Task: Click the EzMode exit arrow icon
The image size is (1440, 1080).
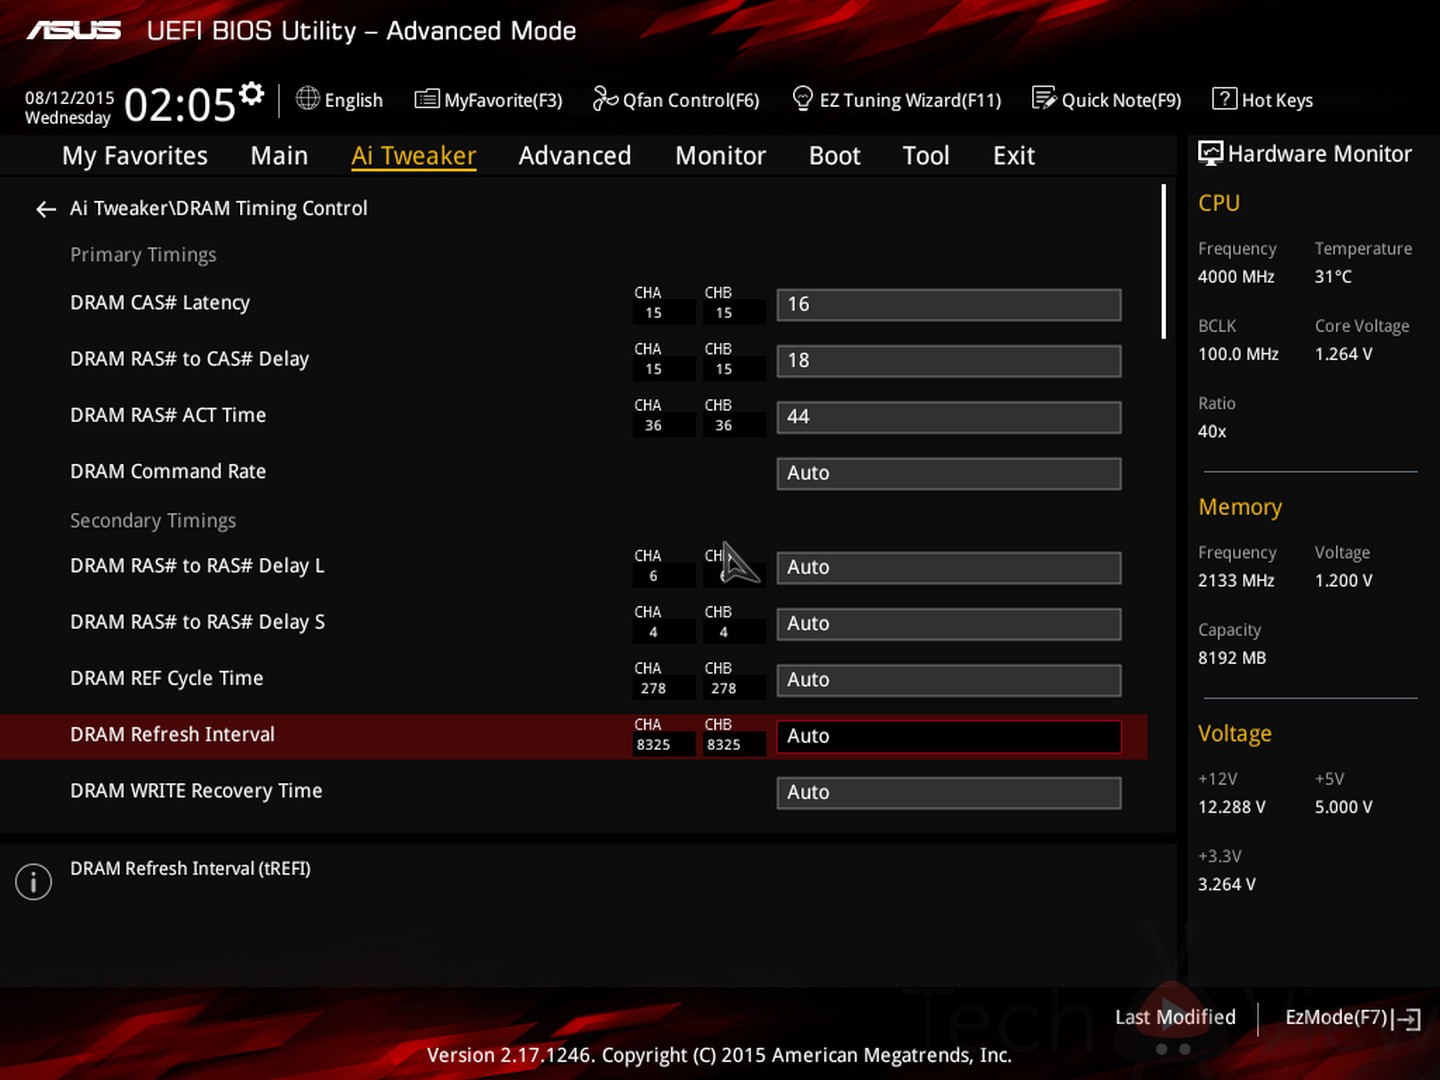Action: (1407, 1019)
